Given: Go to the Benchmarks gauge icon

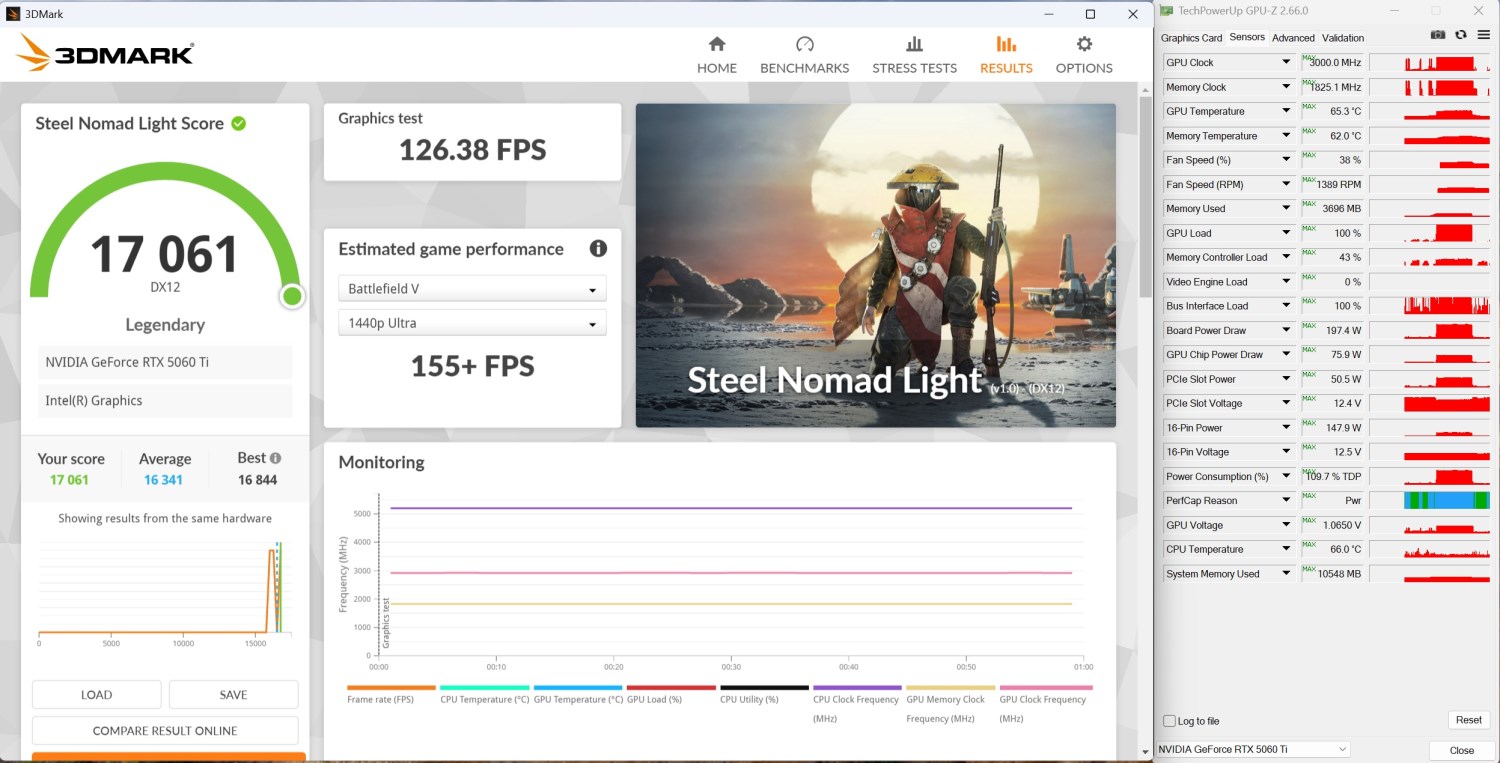Looking at the screenshot, I should (804, 45).
